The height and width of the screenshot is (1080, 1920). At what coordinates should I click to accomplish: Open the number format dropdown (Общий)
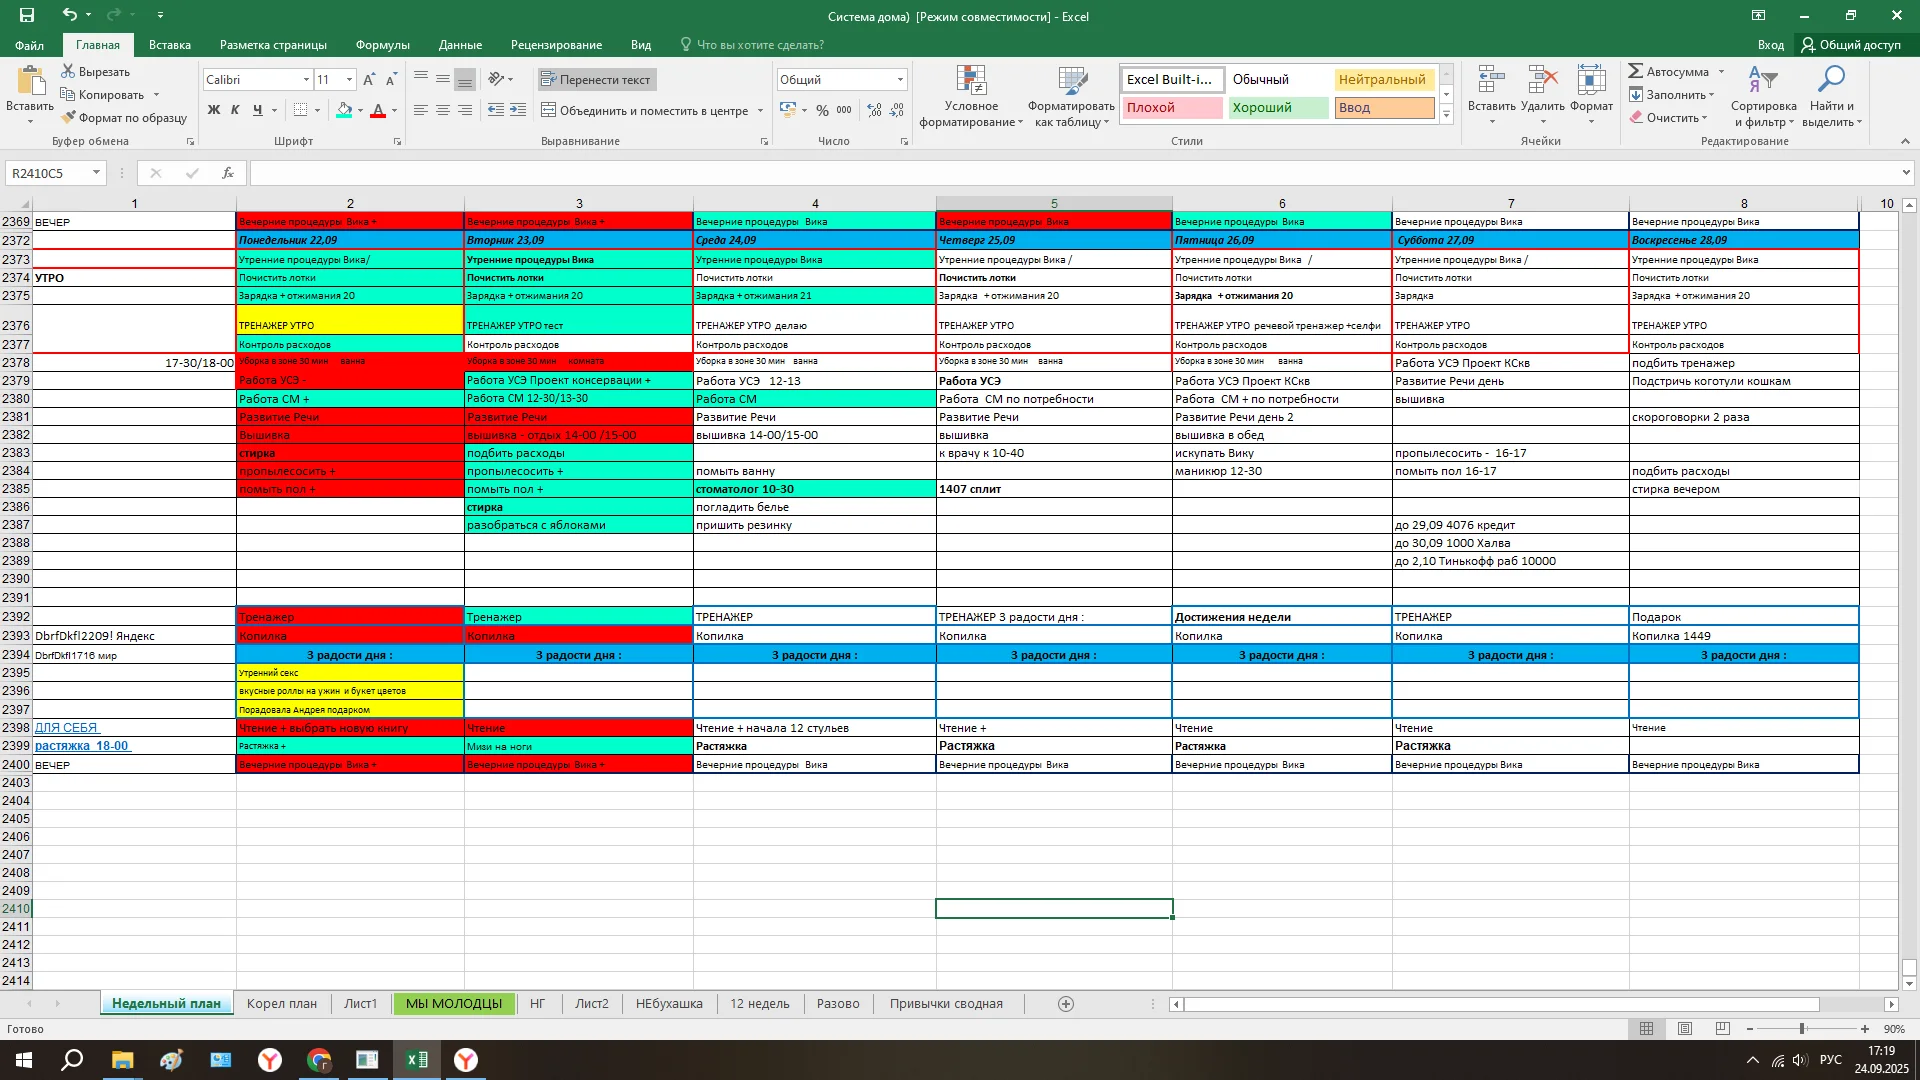point(900,80)
